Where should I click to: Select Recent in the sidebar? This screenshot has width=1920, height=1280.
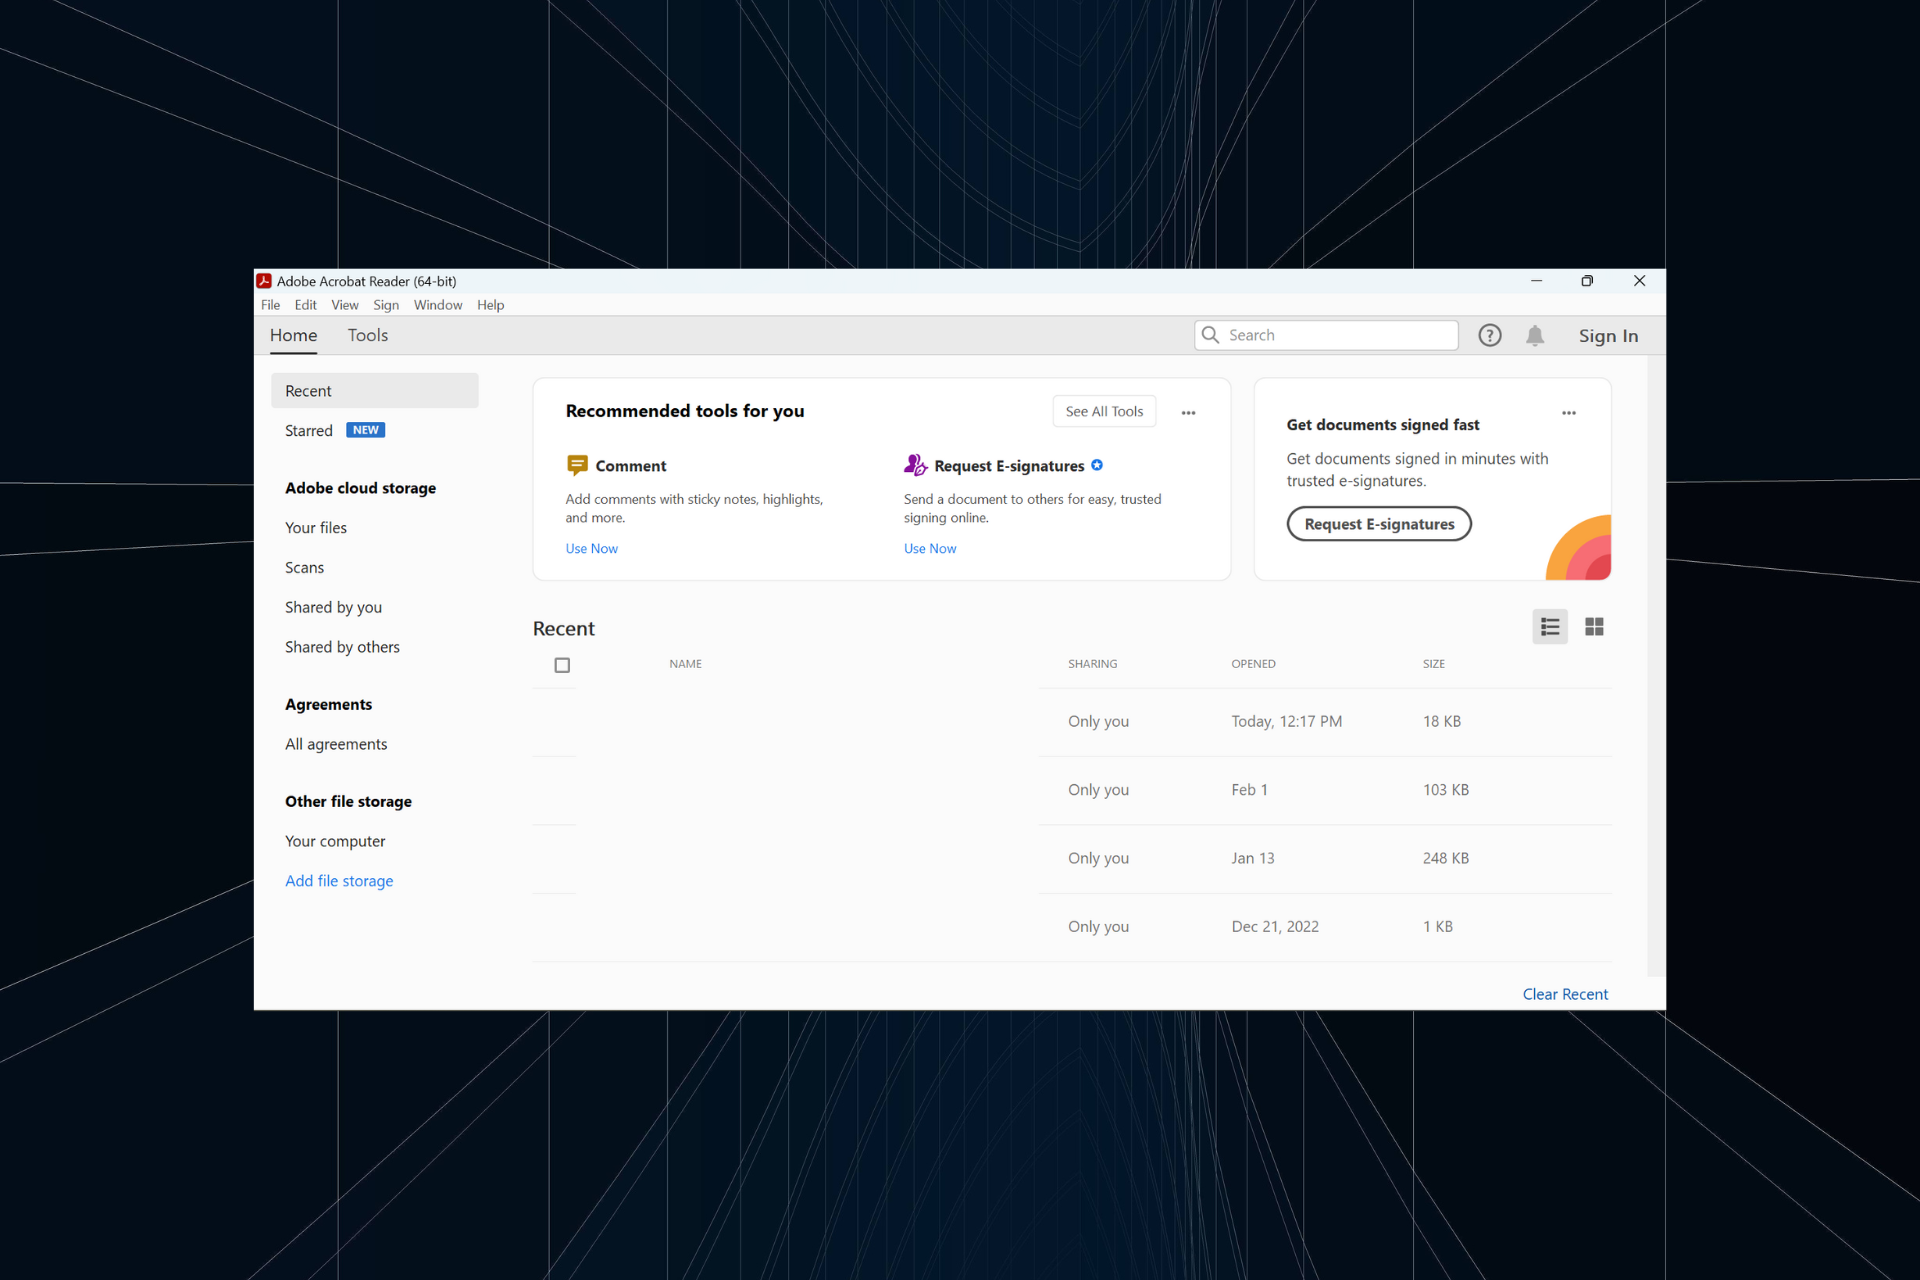point(375,391)
